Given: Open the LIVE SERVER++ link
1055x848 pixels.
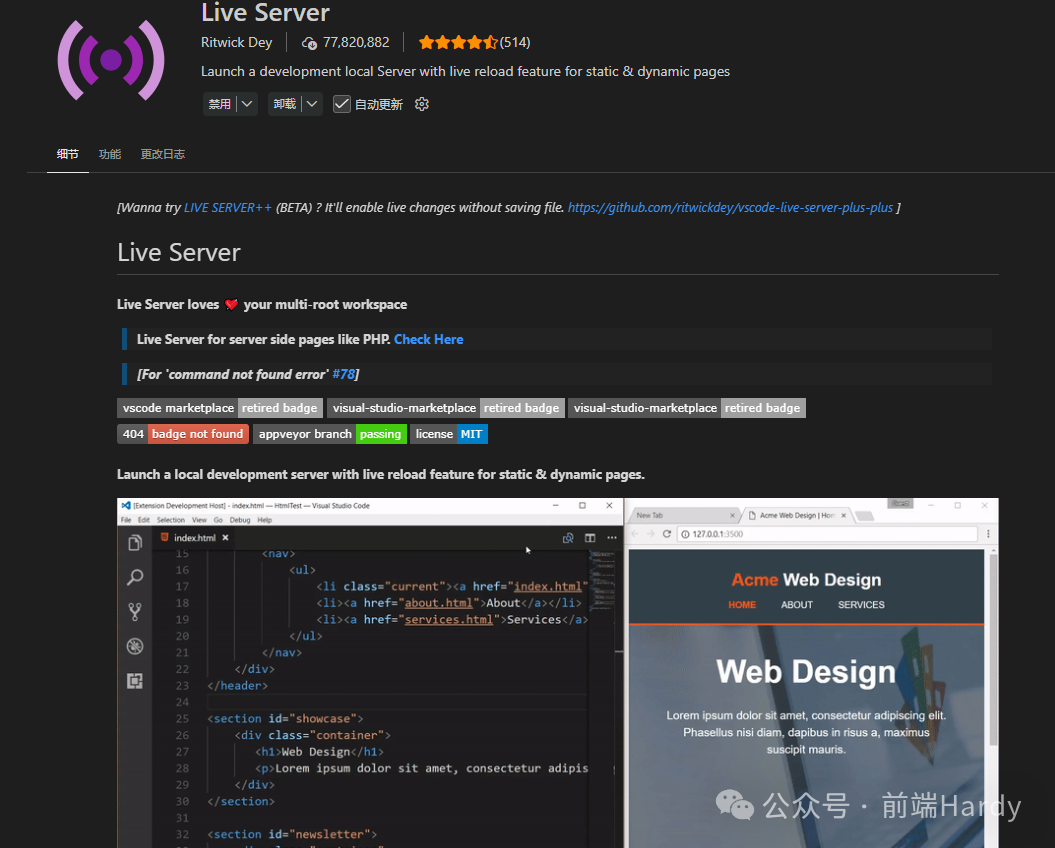Looking at the screenshot, I should click(x=228, y=207).
